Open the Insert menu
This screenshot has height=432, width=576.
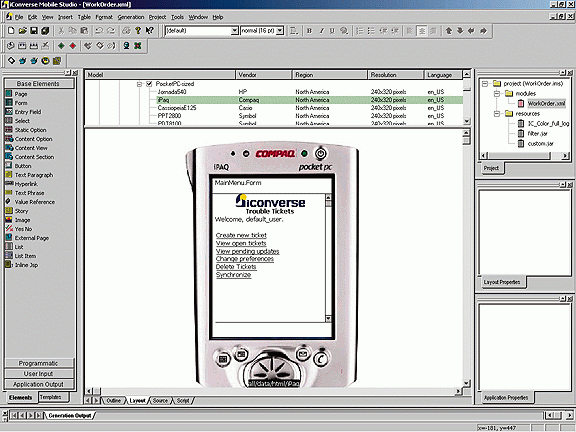[x=65, y=17]
